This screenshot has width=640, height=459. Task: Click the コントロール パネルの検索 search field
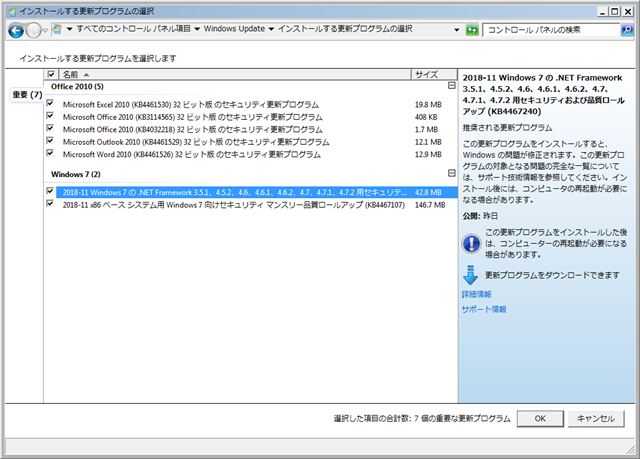pos(551,30)
